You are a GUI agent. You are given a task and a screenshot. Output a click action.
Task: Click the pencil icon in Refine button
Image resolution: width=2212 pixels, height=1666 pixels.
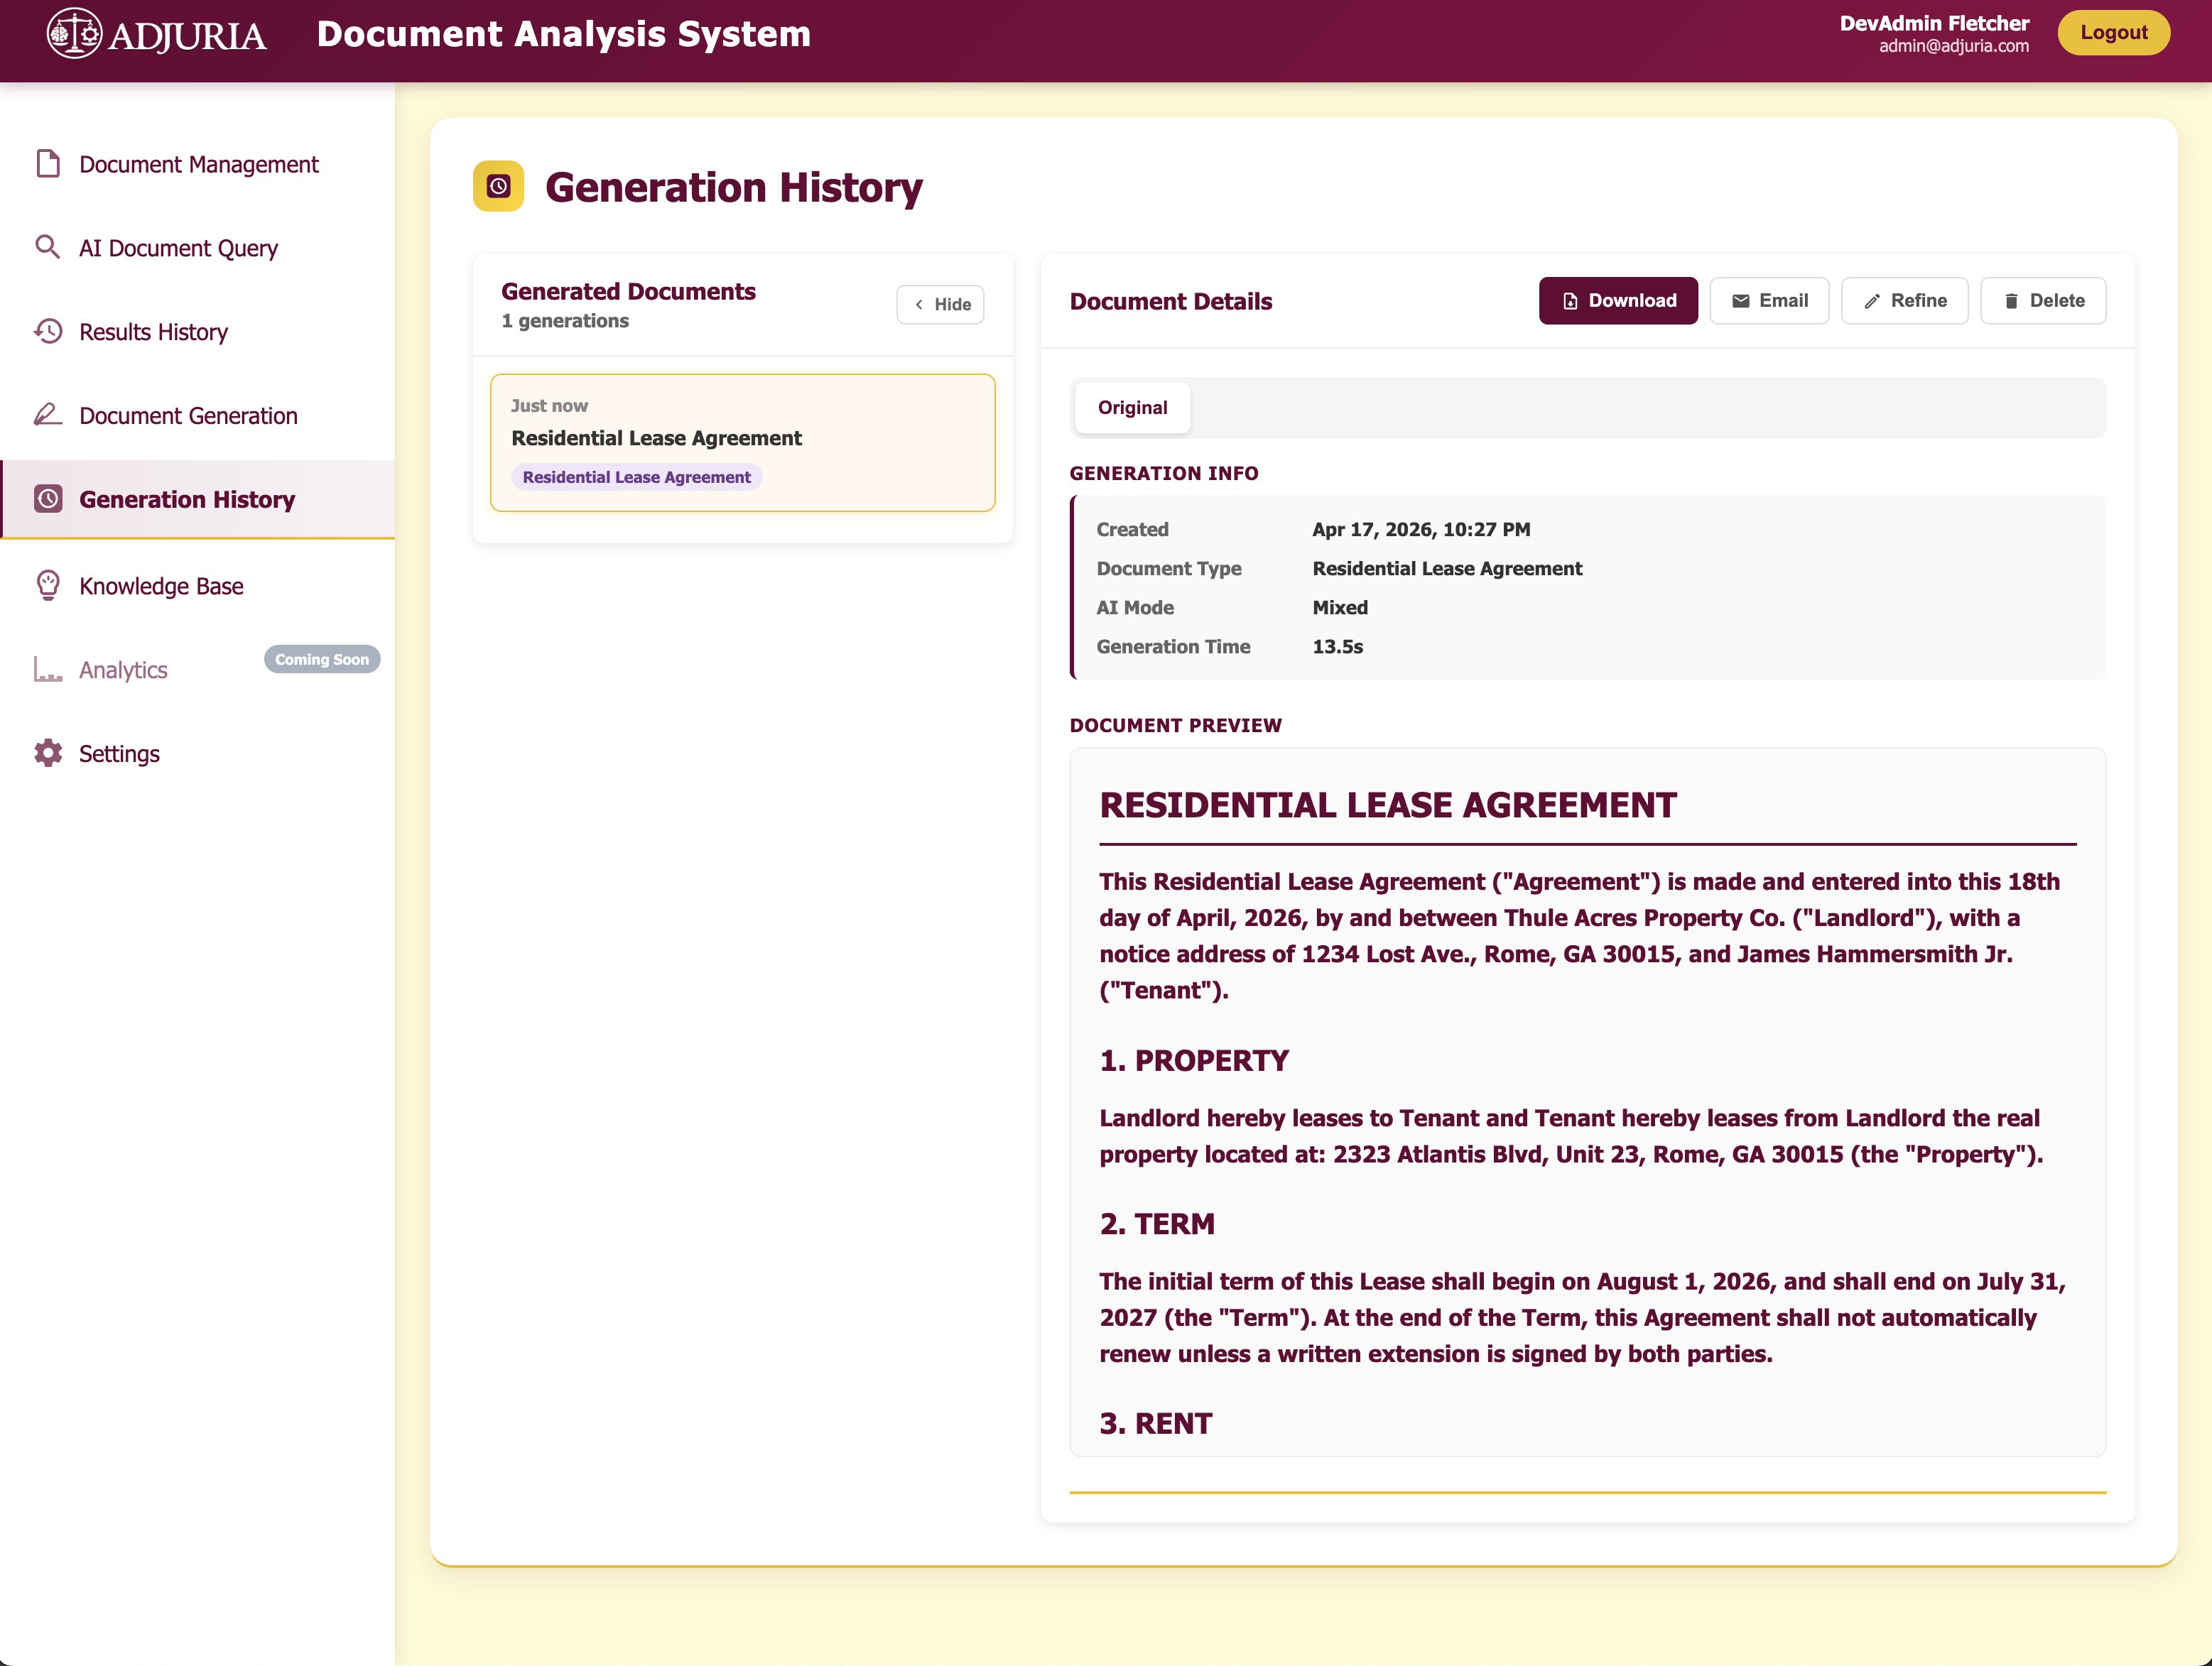[1872, 301]
